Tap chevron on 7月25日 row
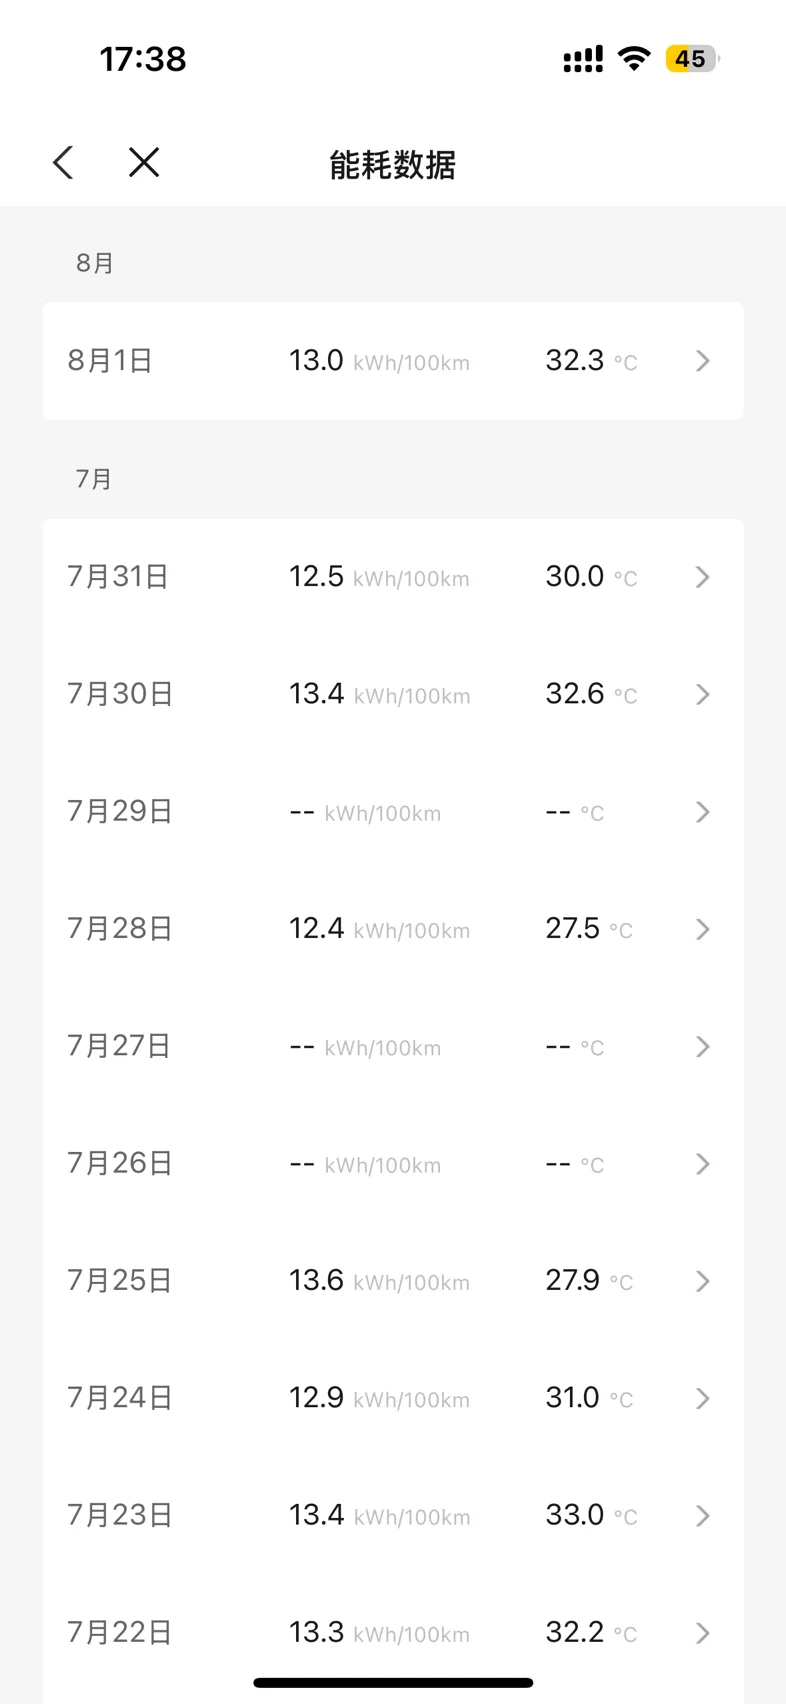This screenshot has width=786, height=1704. pyautogui.click(x=703, y=1281)
